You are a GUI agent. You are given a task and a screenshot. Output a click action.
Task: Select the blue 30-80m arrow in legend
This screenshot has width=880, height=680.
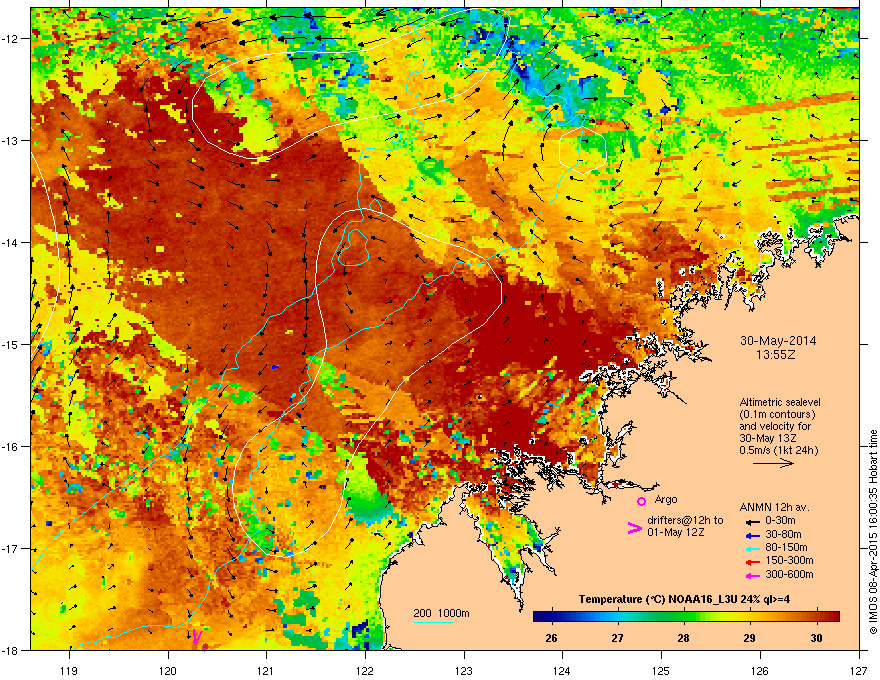tap(753, 535)
